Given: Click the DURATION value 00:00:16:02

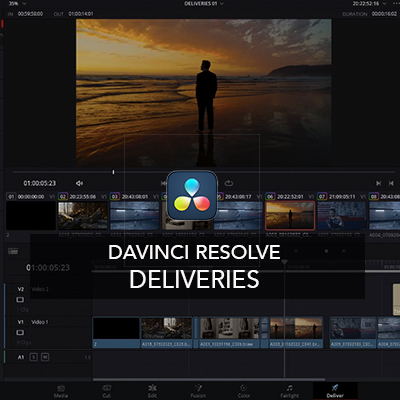Looking at the screenshot, I should [384, 14].
